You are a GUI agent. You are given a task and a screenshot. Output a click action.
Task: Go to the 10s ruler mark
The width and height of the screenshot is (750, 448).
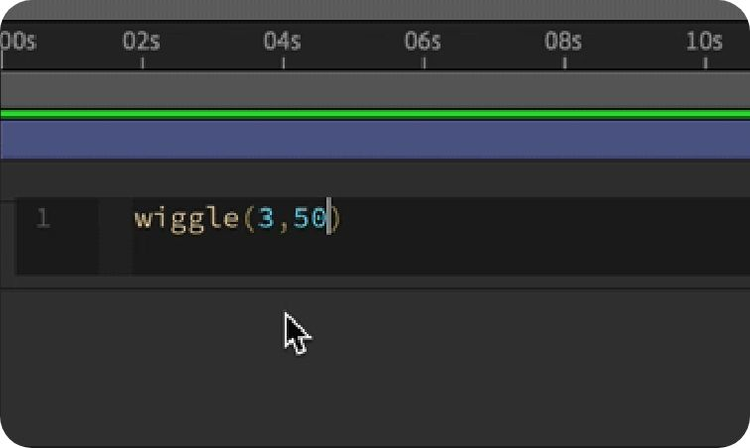pyautogui.click(x=704, y=42)
